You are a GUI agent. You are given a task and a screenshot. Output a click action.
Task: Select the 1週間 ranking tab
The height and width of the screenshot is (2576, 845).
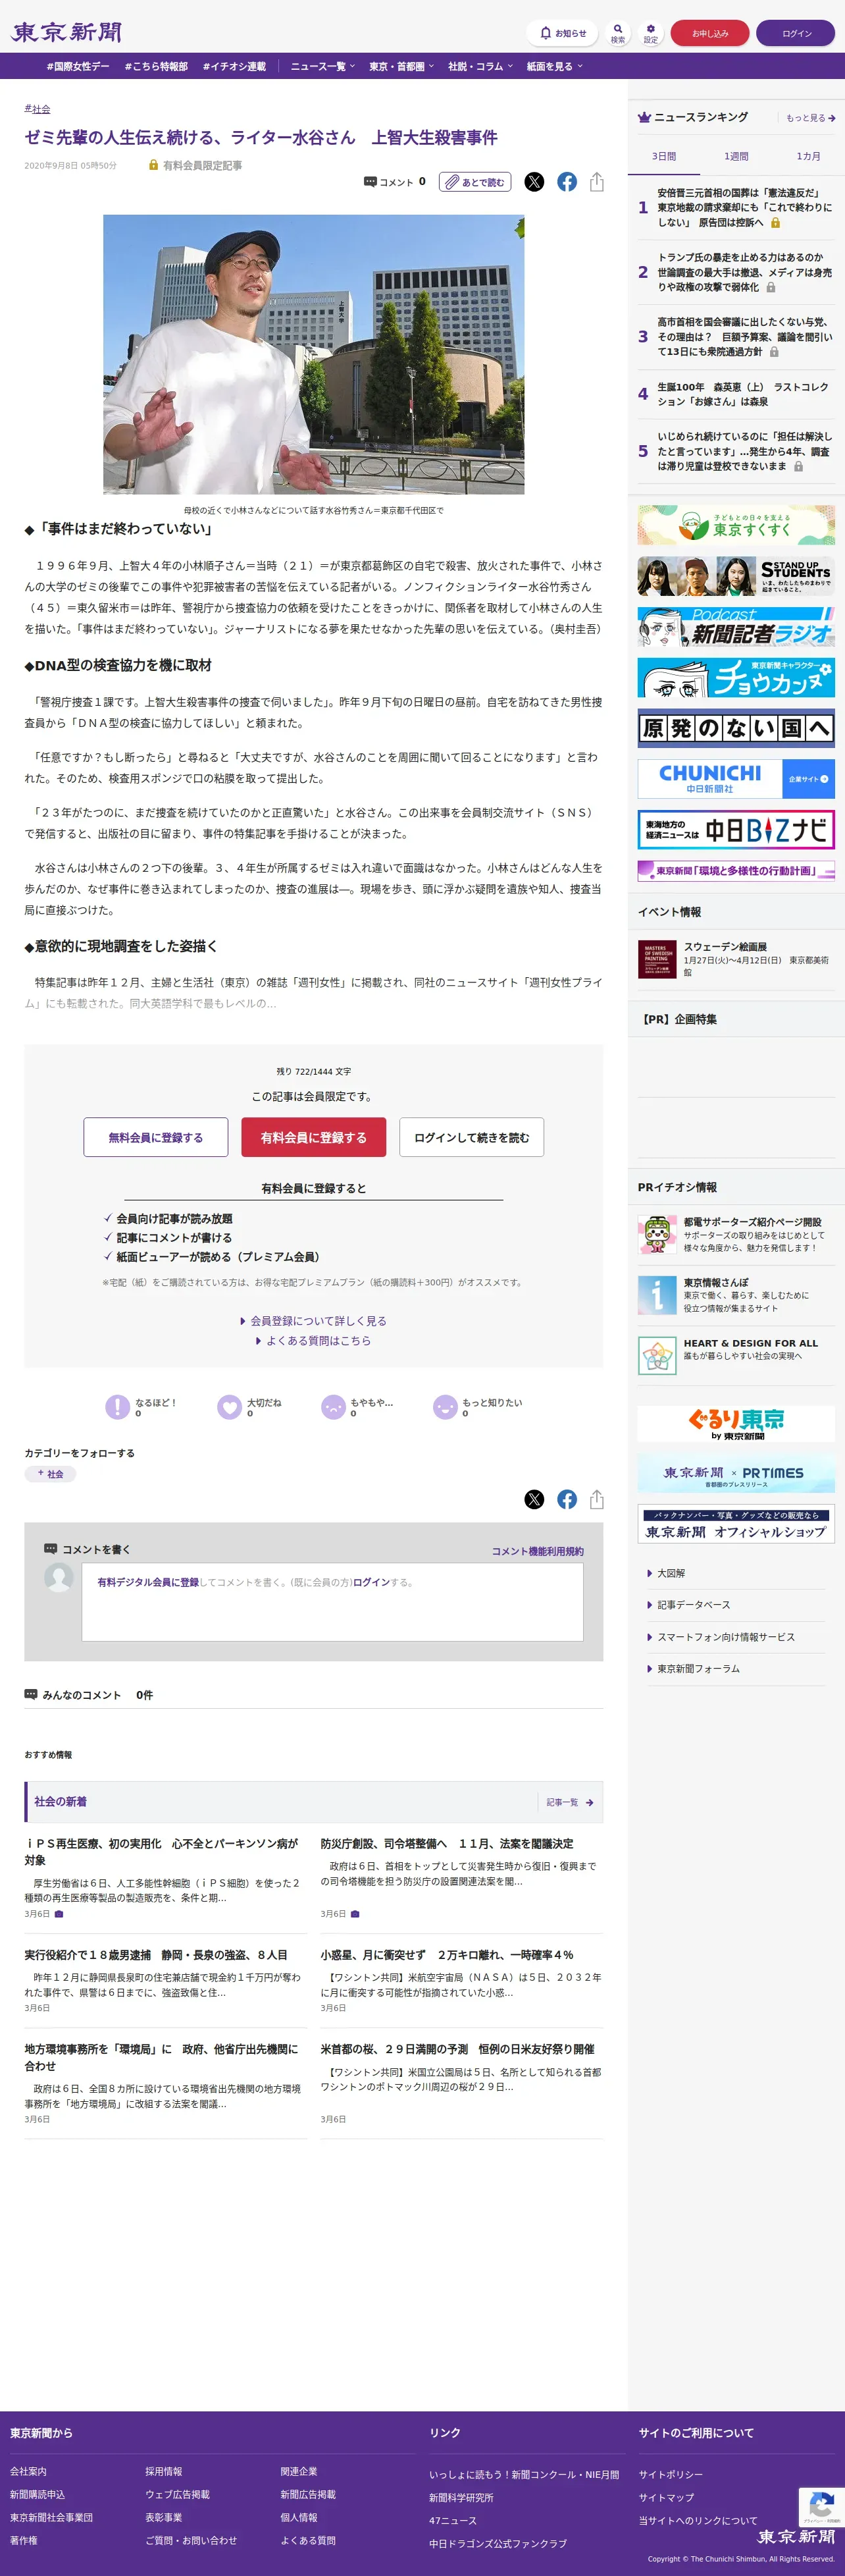click(736, 156)
